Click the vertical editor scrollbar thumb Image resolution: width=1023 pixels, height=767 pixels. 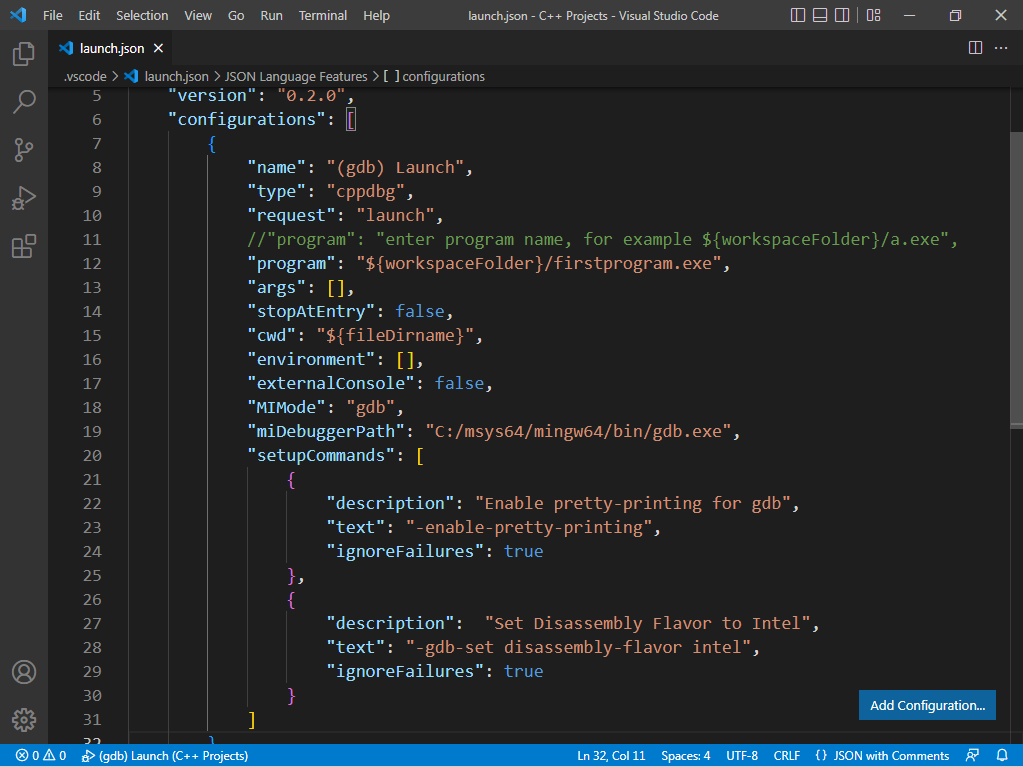pyautogui.click(x=1016, y=279)
